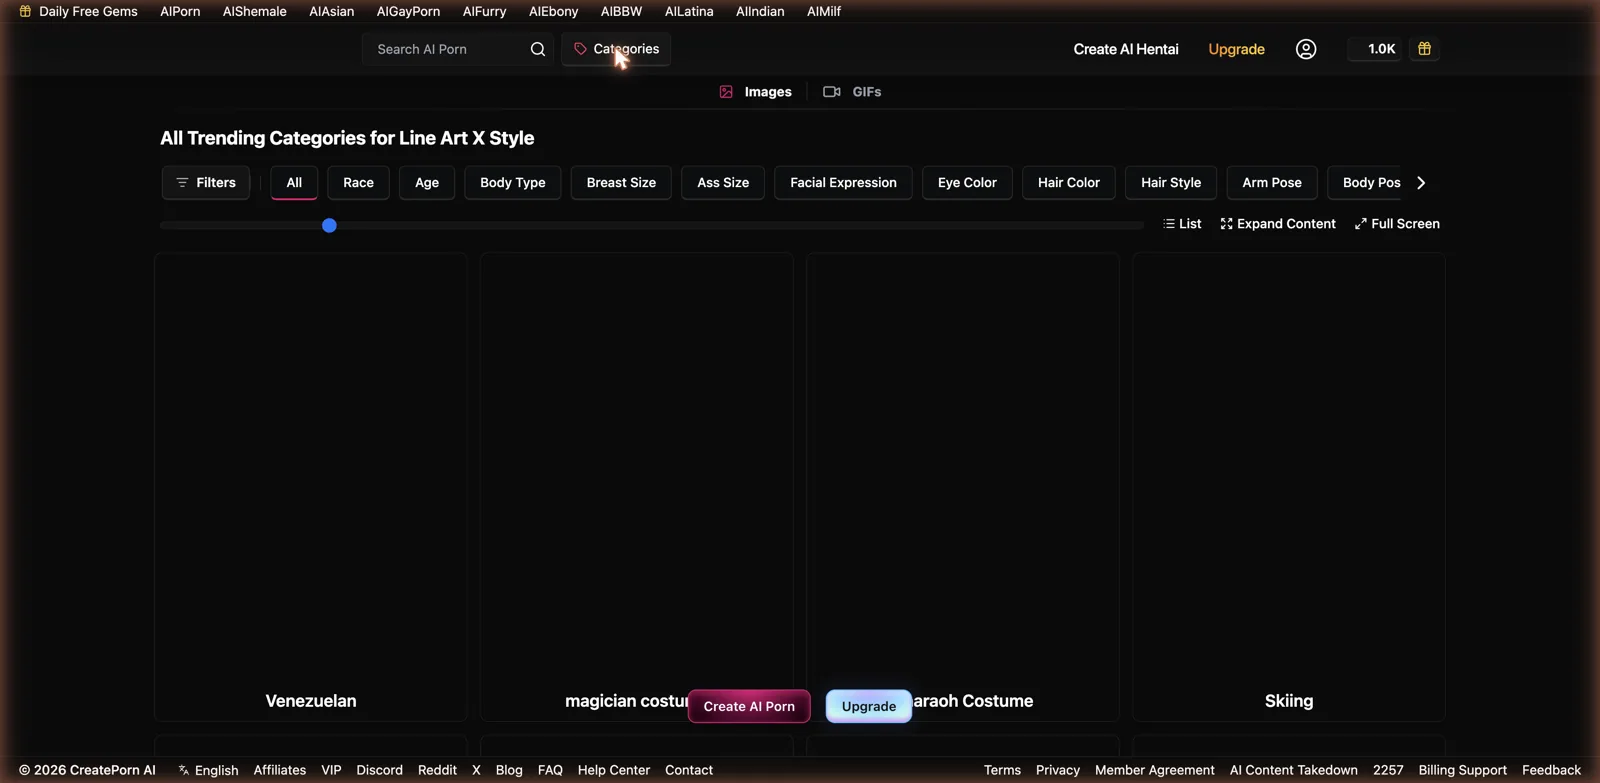This screenshot has height=783, width=1600.
Task: Select the Arm Pose filter chip
Action: point(1272,183)
